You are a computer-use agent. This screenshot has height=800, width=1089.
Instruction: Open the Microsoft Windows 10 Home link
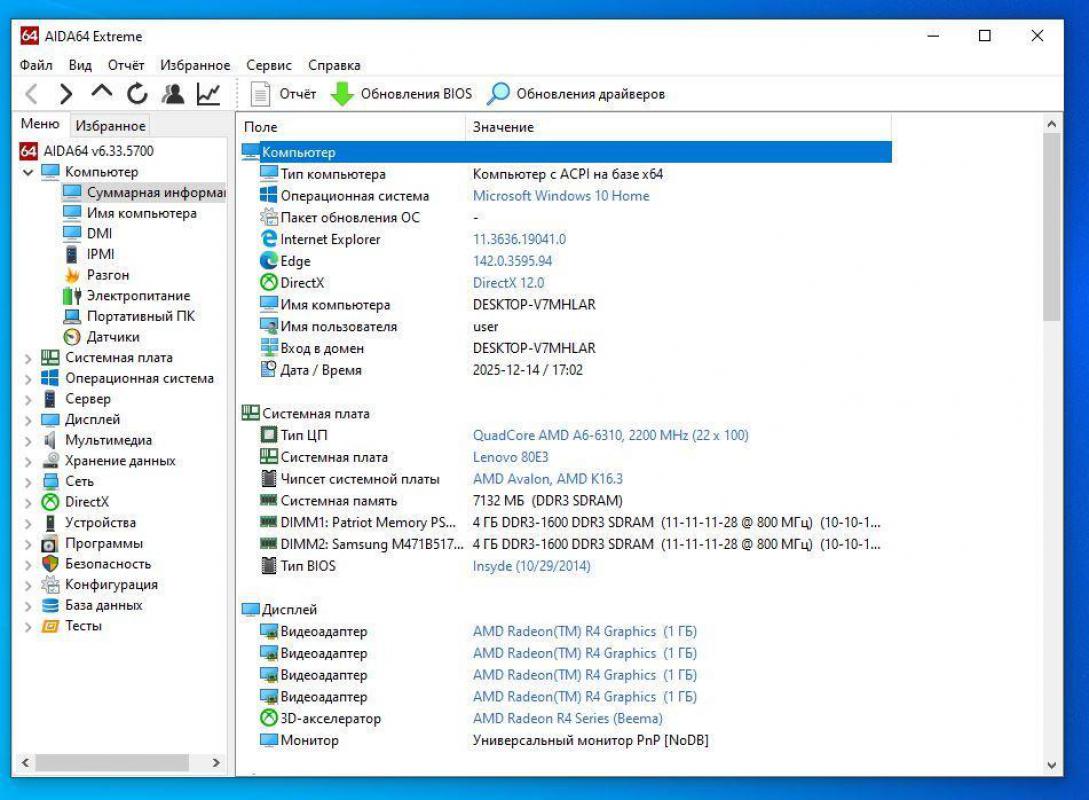click(560, 196)
